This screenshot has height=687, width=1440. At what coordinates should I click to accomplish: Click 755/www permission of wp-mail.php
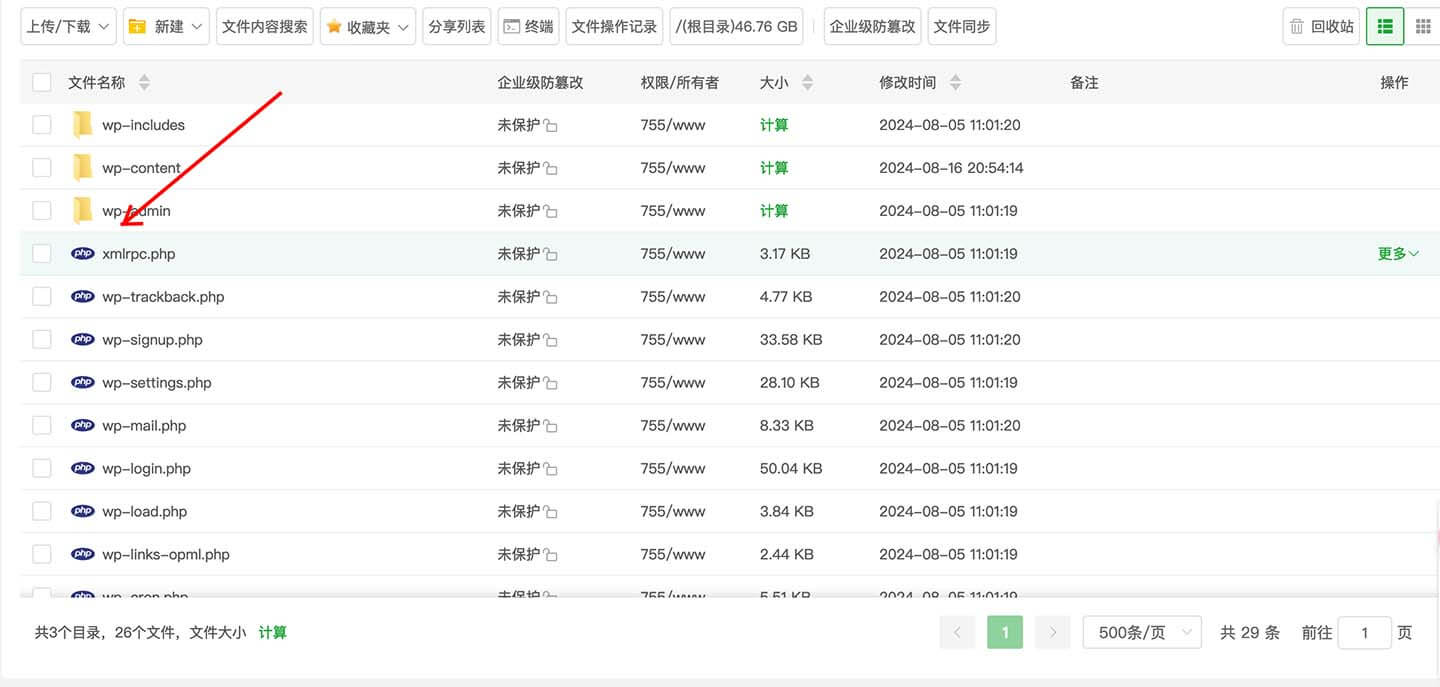(x=673, y=426)
